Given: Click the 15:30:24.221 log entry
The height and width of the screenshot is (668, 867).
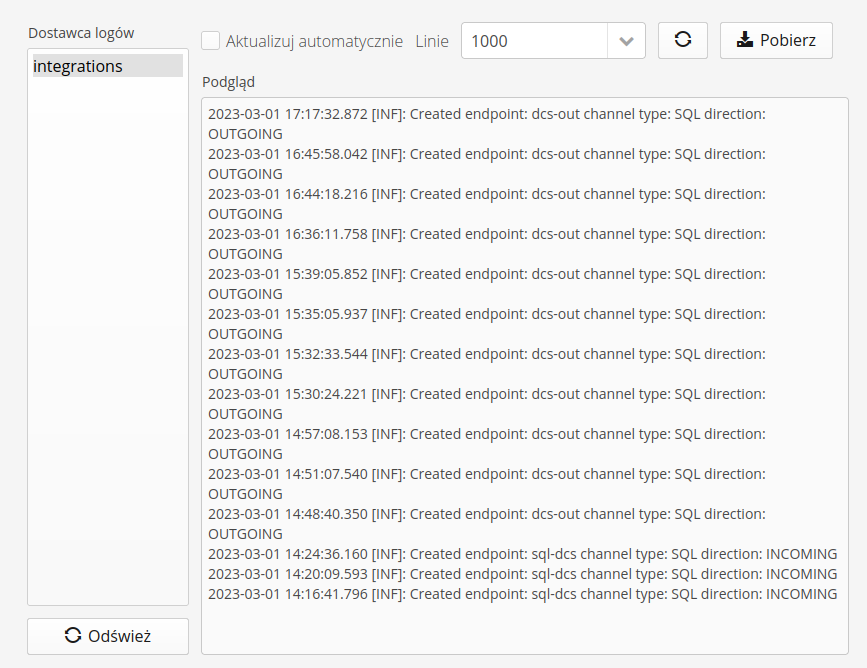Looking at the screenshot, I should tap(486, 394).
